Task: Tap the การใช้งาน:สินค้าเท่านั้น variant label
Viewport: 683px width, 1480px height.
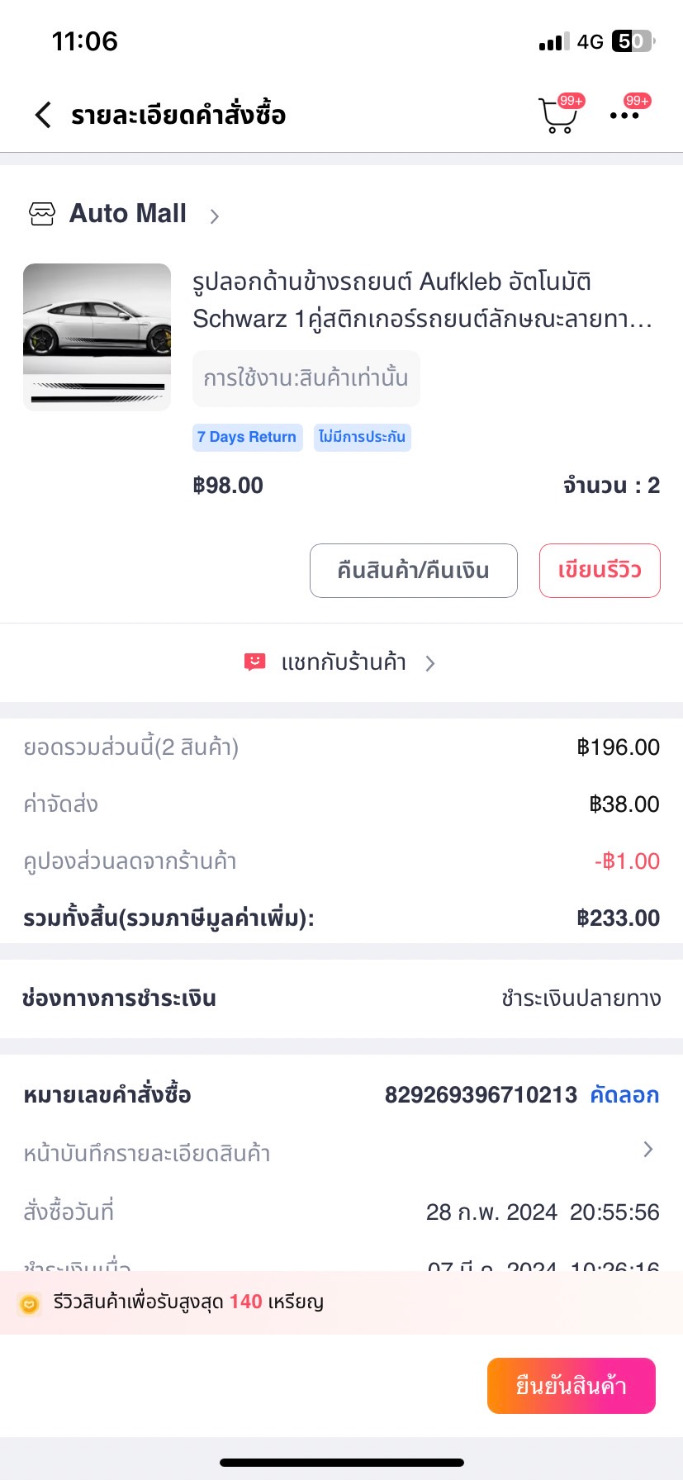Action: pos(306,379)
